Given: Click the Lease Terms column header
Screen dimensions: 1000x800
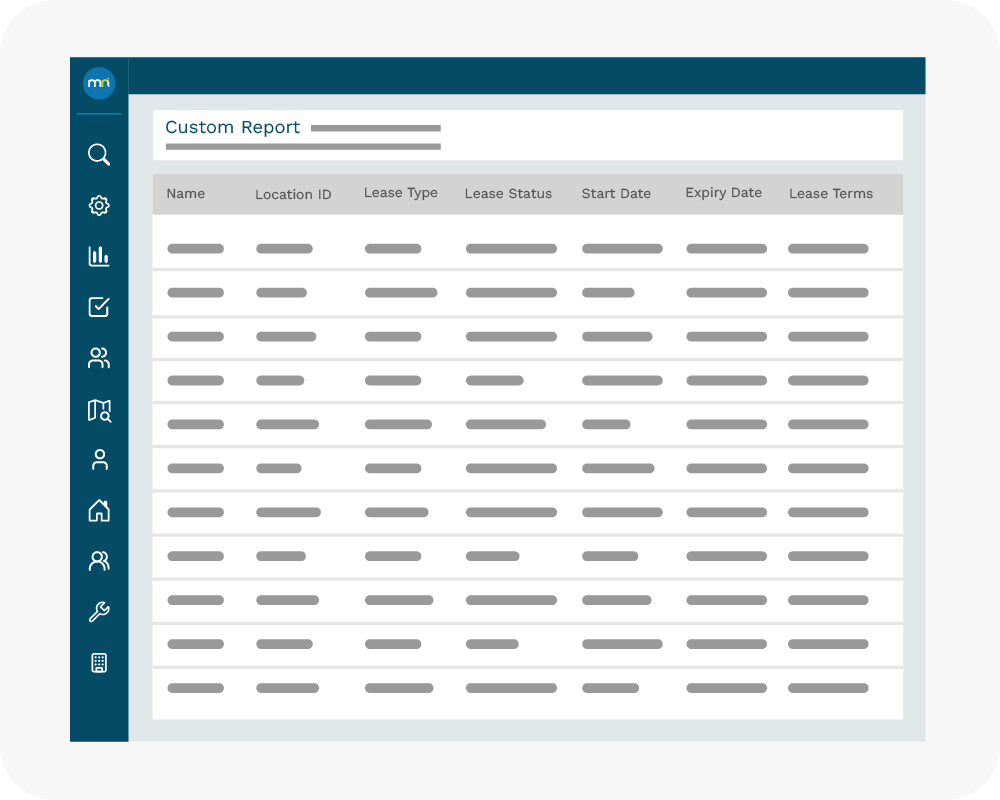Looking at the screenshot, I should [x=830, y=194].
